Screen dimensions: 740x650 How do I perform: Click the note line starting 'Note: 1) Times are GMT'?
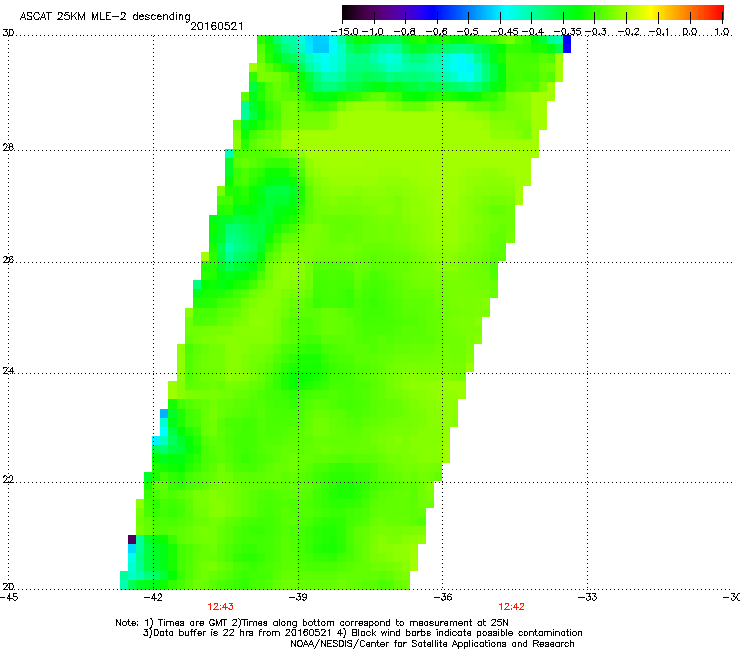[312, 623]
